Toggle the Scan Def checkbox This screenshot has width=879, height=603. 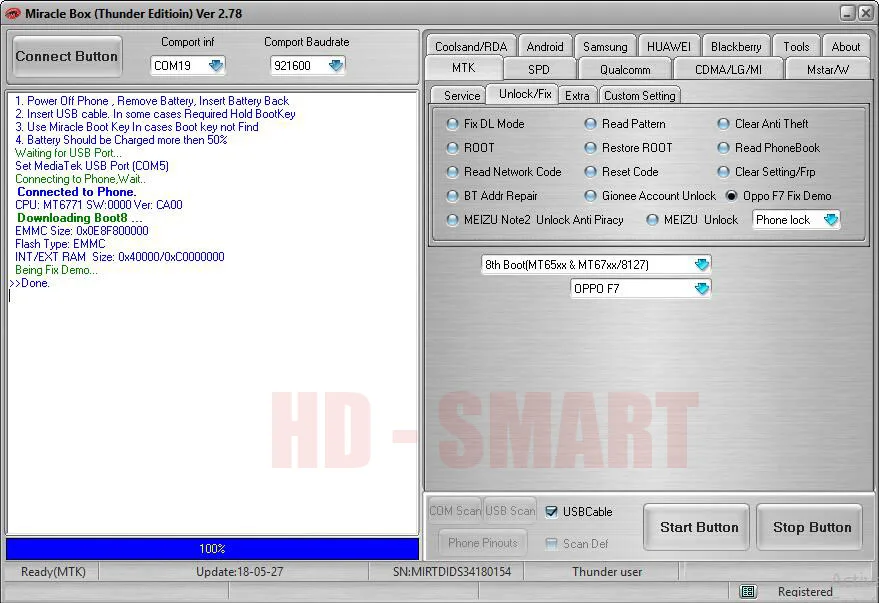tap(552, 544)
